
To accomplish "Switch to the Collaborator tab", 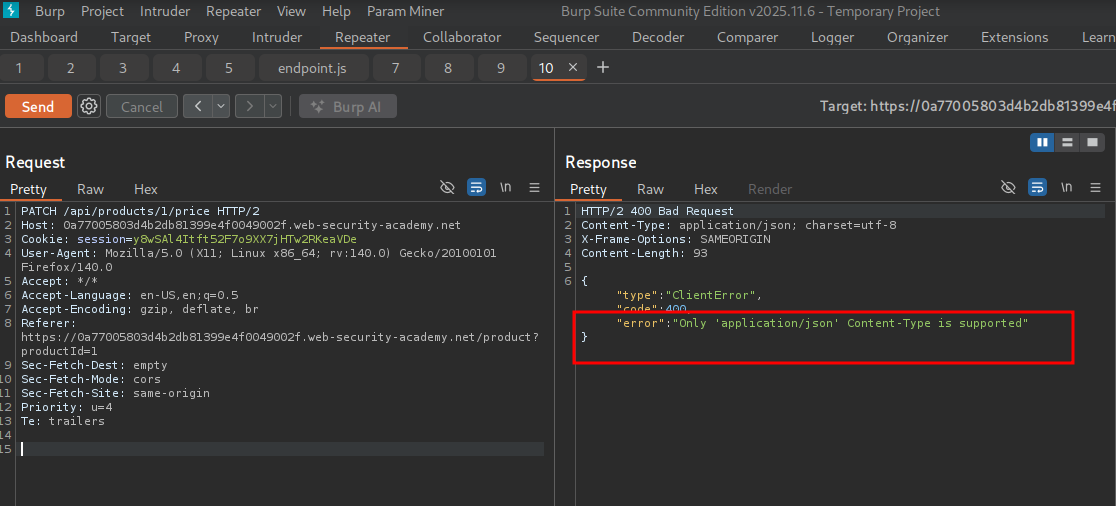I will tap(462, 38).
